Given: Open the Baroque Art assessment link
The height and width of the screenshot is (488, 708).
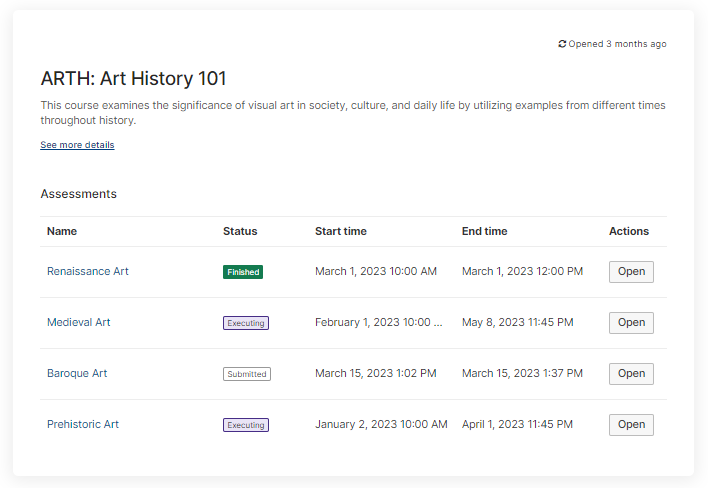Looking at the screenshot, I should point(77,373).
